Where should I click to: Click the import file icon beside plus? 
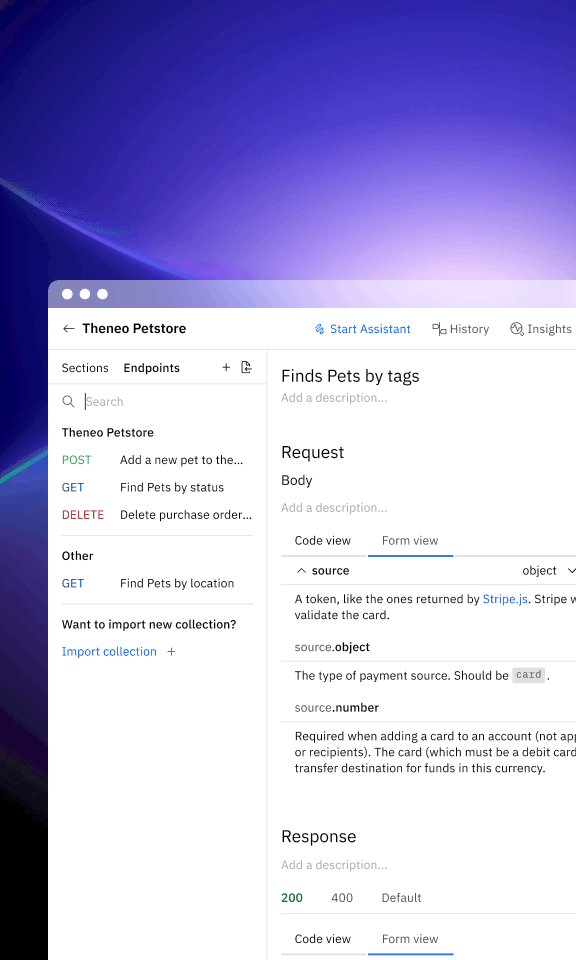(x=246, y=367)
